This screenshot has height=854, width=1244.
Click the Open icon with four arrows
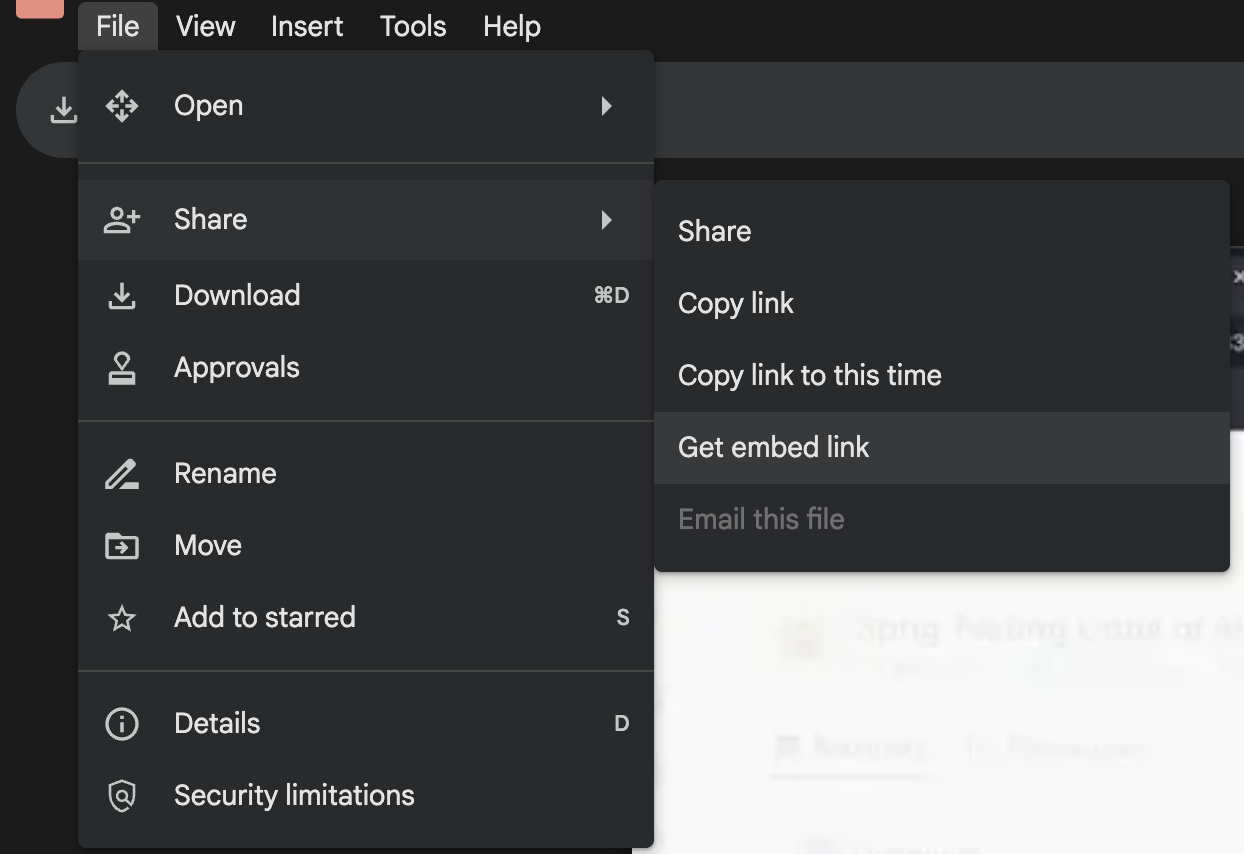click(x=122, y=106)
